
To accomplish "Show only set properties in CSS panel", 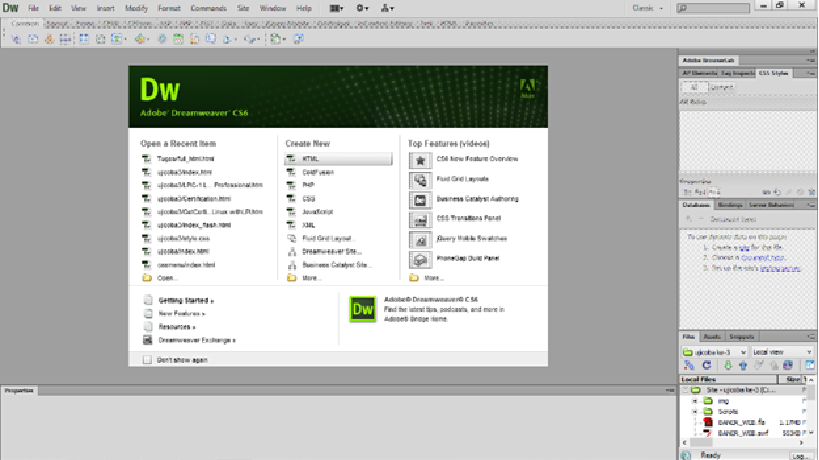I will 714,192.
